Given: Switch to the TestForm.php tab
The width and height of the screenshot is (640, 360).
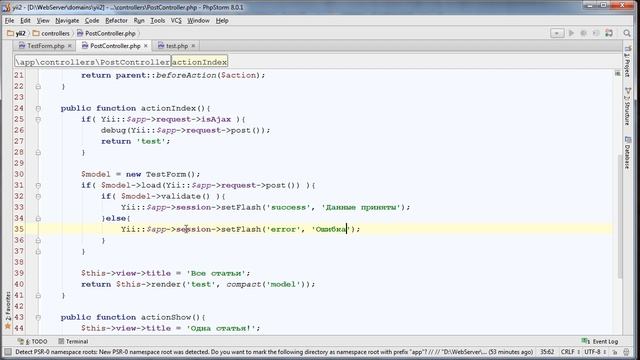Looking at the screenshot, I should coord(45,46).
